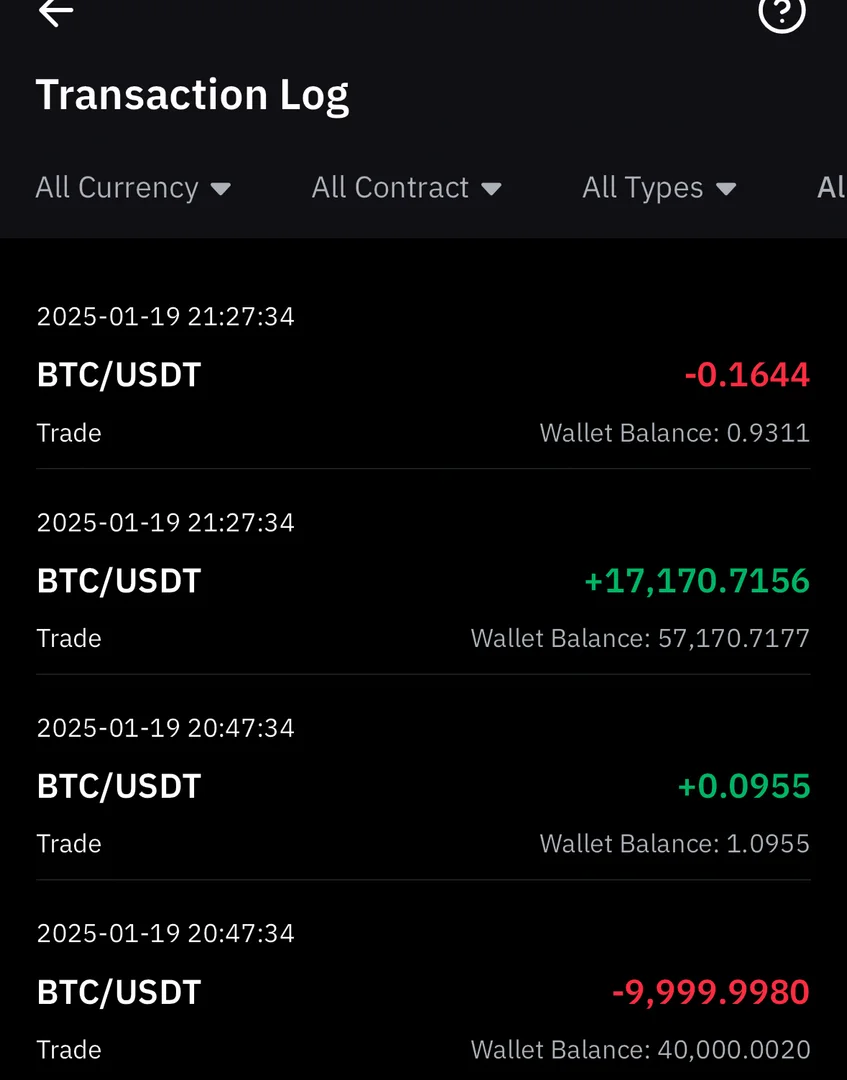
Task: Tap the -9,999.9980 trade amount
Action: click(710, 993)
